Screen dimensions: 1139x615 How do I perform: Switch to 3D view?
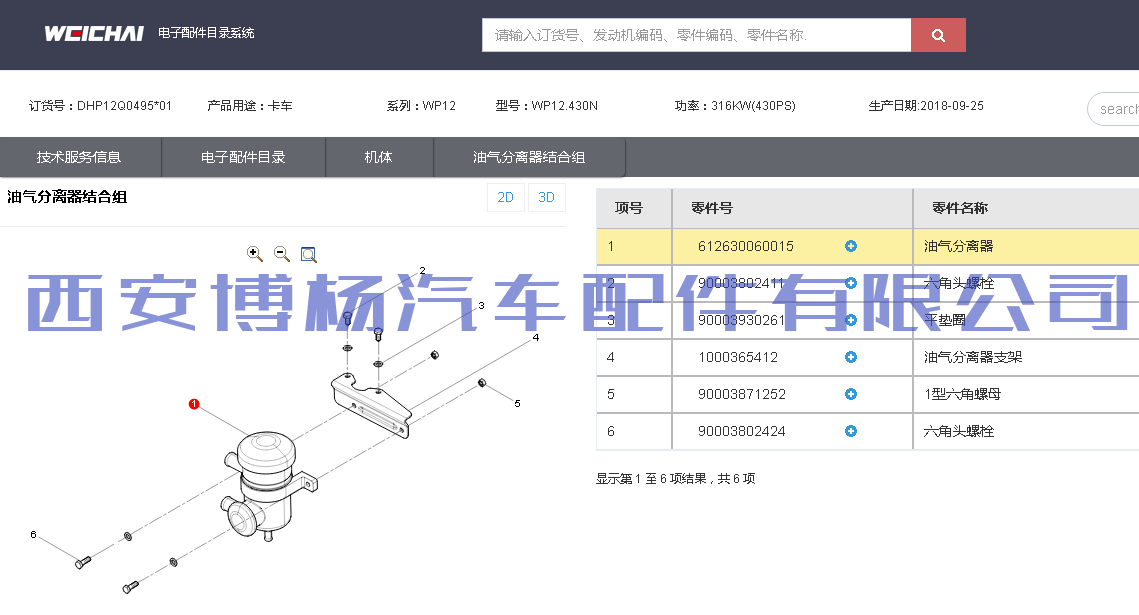(x=546, y=198)
